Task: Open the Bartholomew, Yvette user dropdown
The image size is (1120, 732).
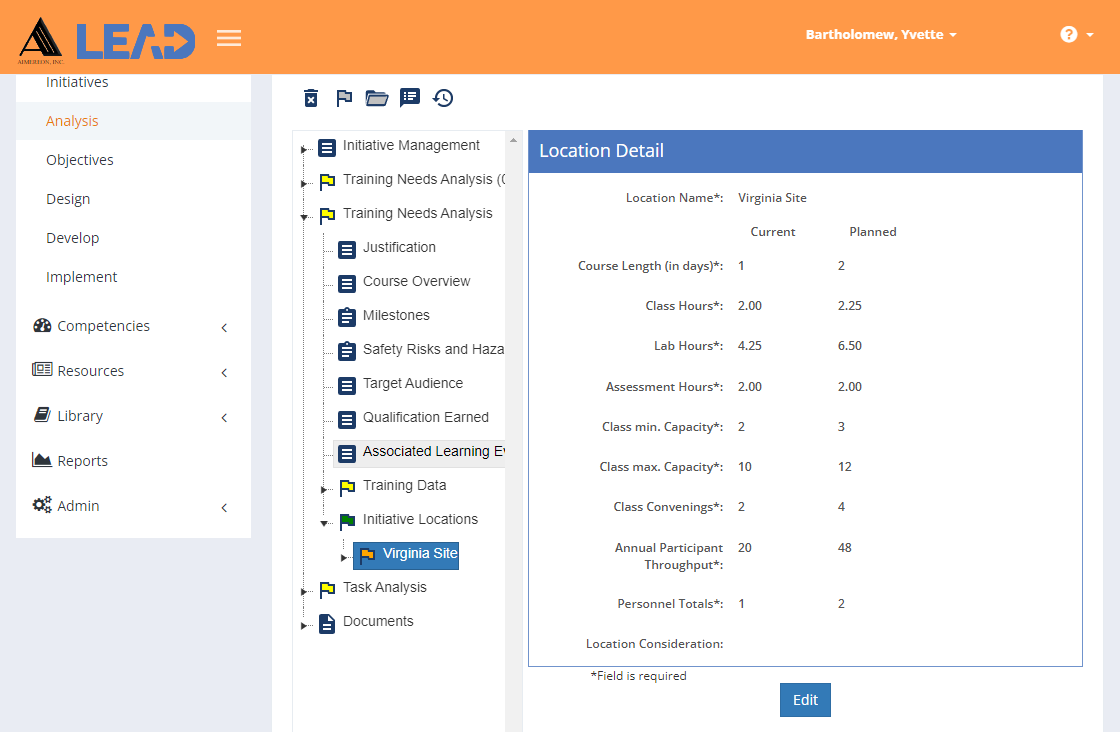Action: coord(881,34)
